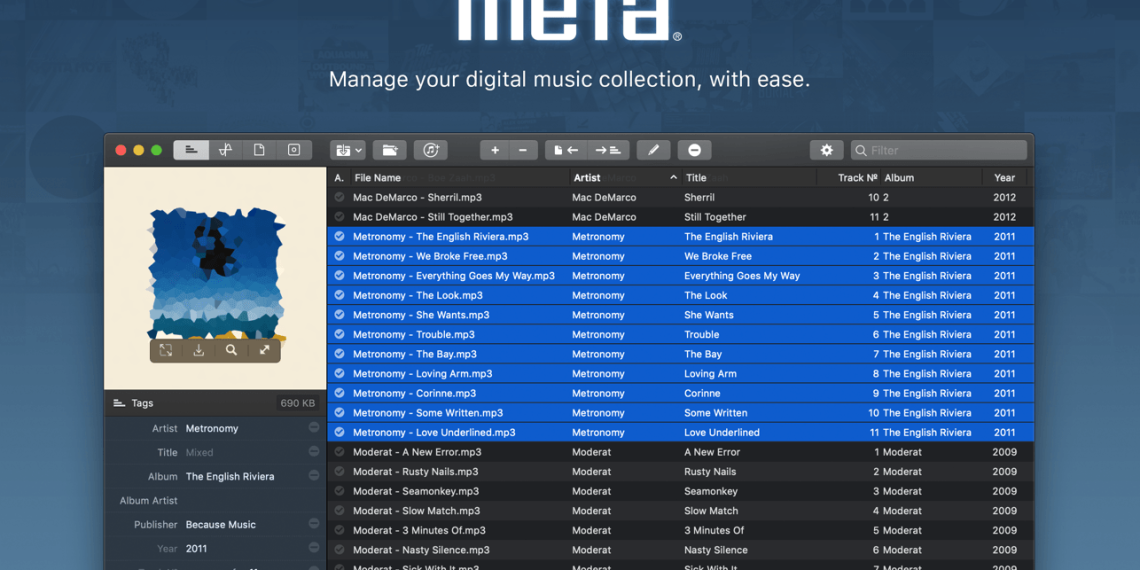Click the pencil edit icon in toolbar

click(x=653, y=150)
